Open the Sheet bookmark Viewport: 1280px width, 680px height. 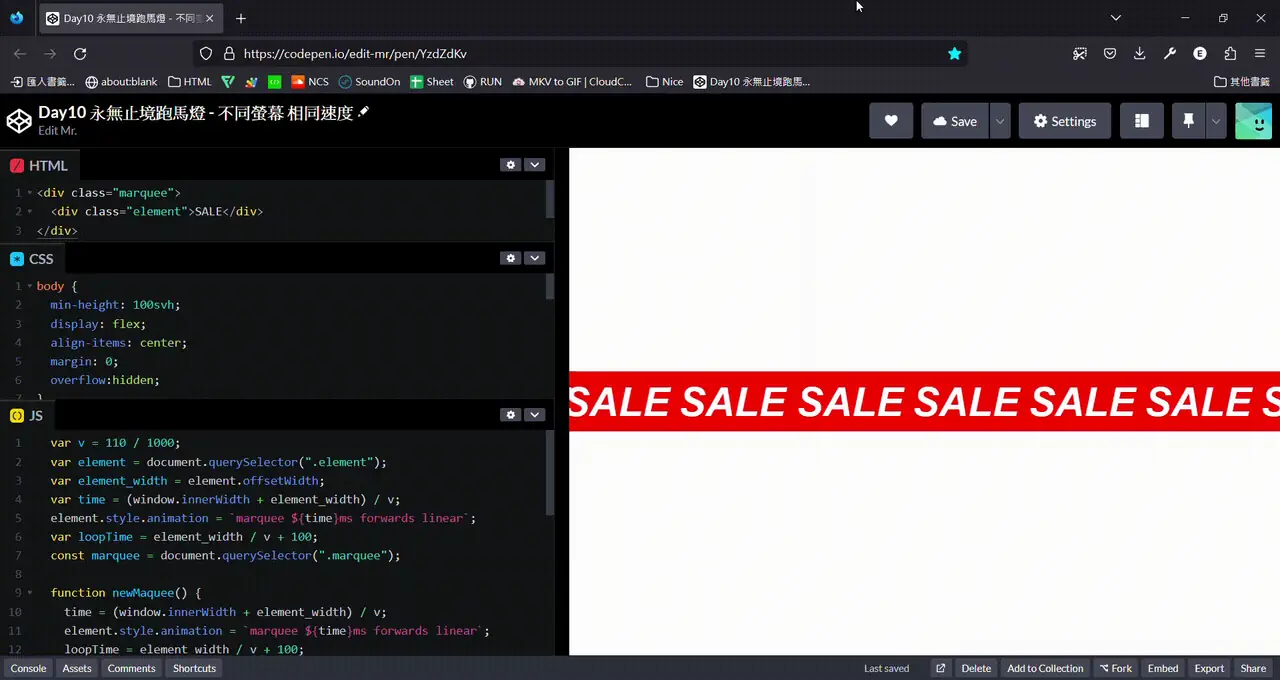(x=432, y=82)
